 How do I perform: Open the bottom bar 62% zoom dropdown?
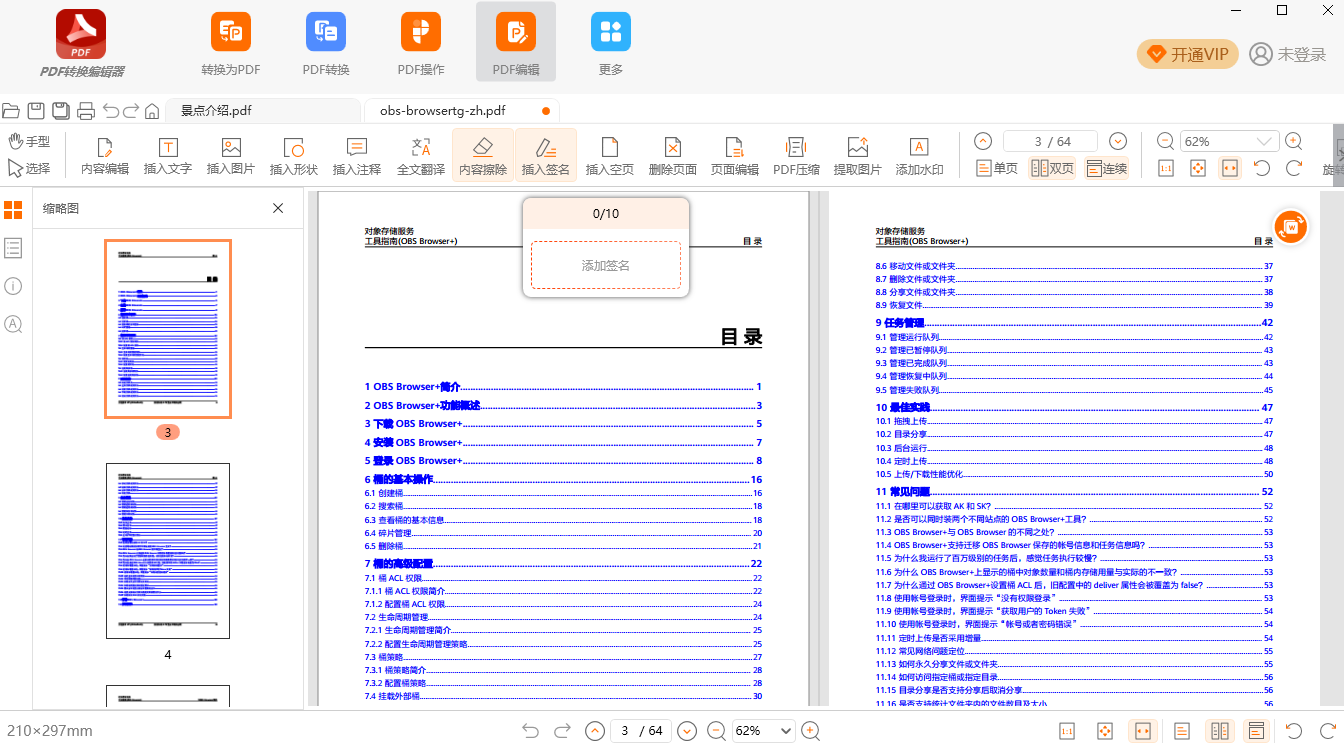tap(763, 731)
